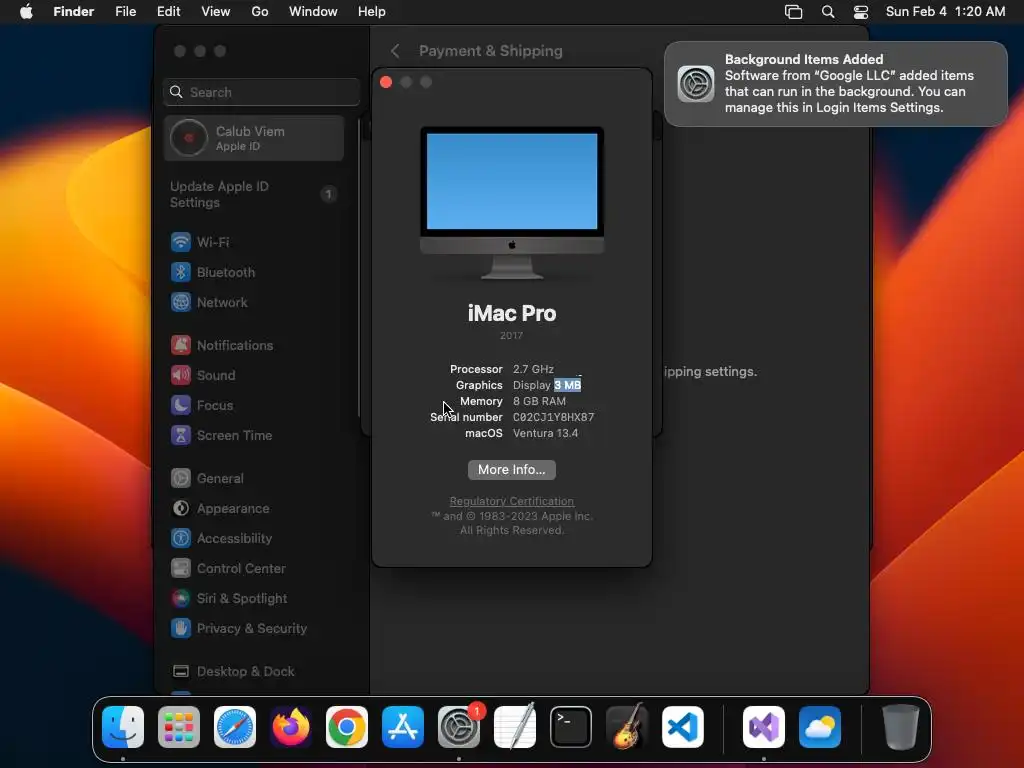Open the Help menu
1024x768 pixels.
(x=372, y=12)
